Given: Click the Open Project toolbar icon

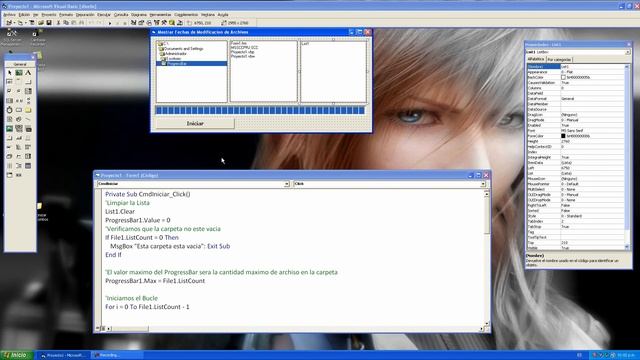Looking at the screenshot, I should pos(41,23).
